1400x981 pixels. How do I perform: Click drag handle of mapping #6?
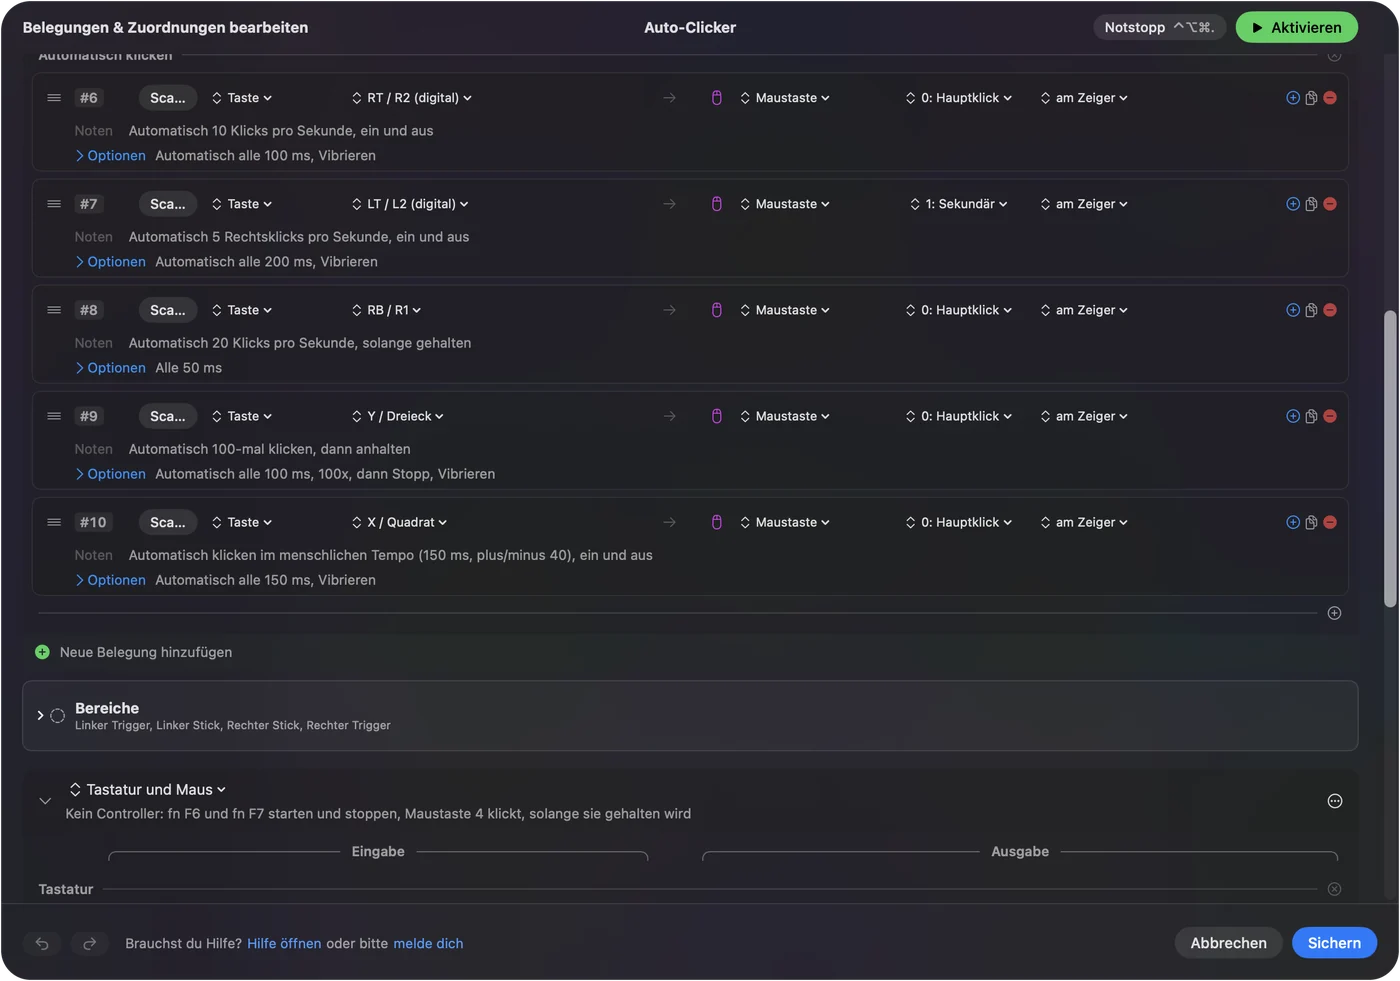pos(54,98)
